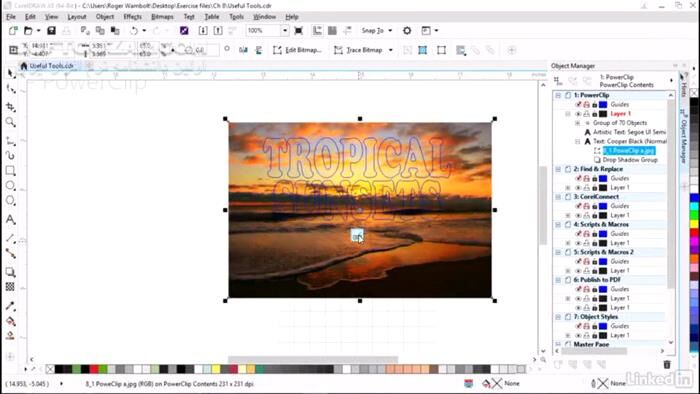Select the selected PowerClip a.jpg item
700x394 pixels.
(629, 150)
